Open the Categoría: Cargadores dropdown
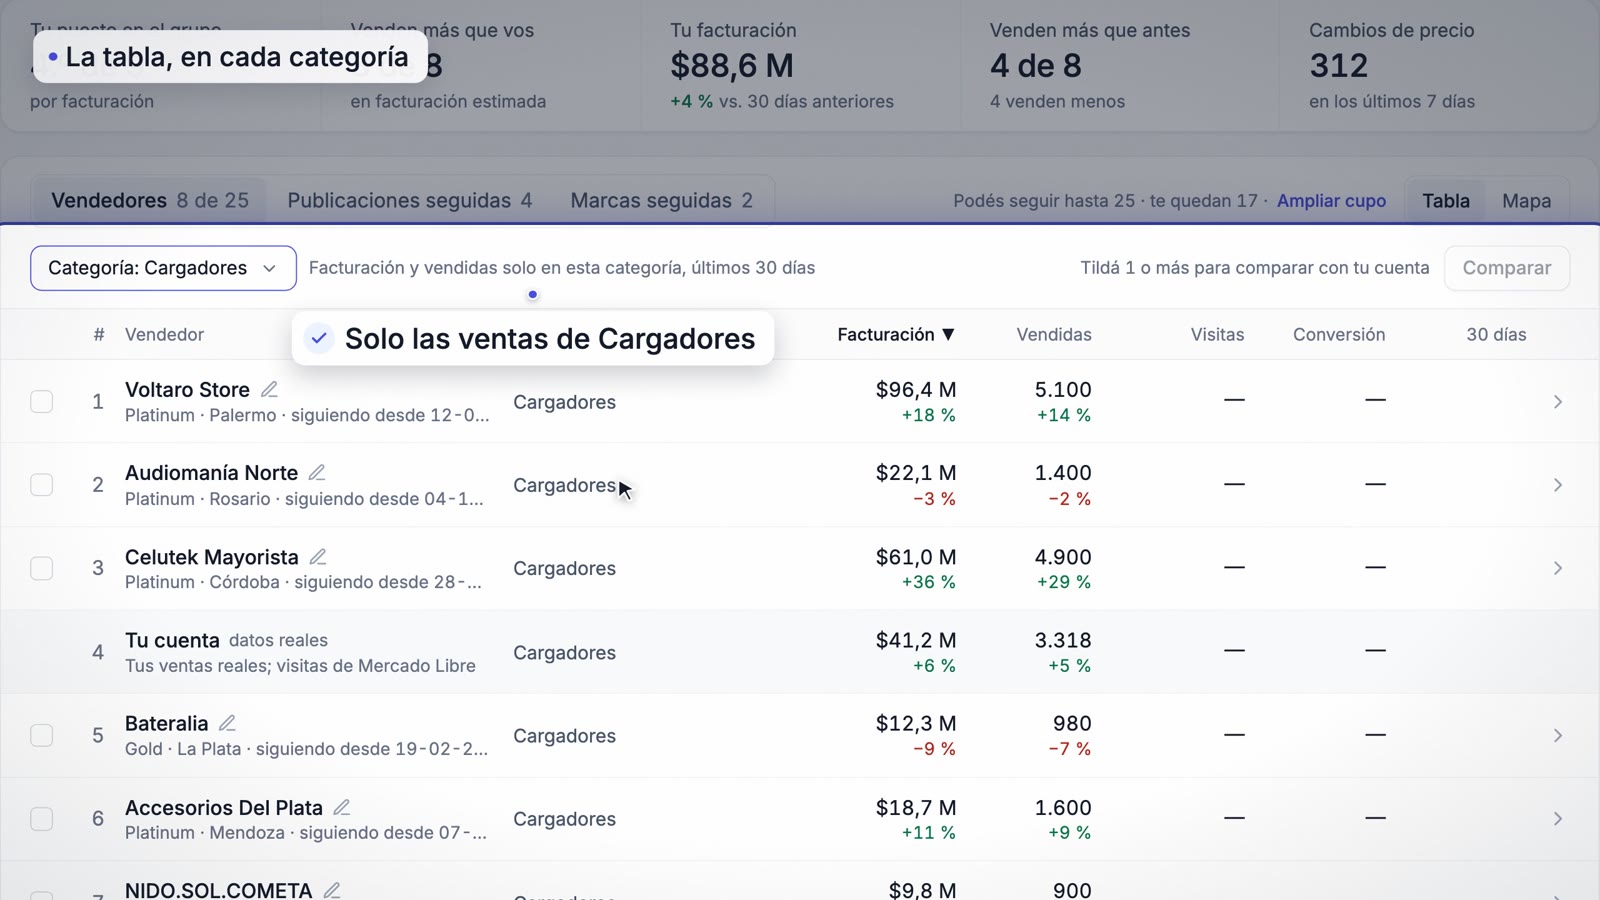The height and width of the screenshot is (900, 1600). 163,268
